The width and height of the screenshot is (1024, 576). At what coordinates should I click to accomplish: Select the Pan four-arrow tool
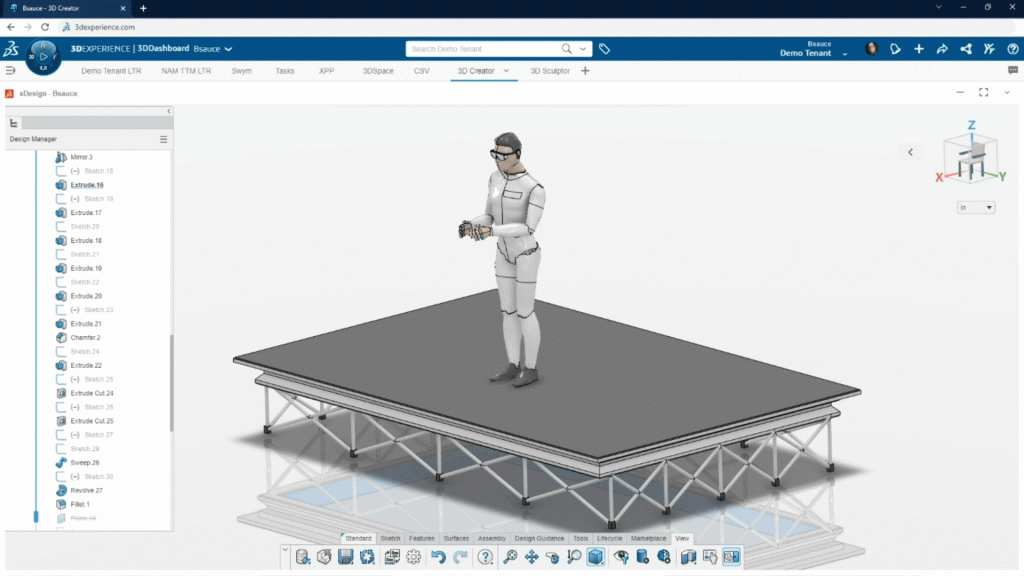531,557
